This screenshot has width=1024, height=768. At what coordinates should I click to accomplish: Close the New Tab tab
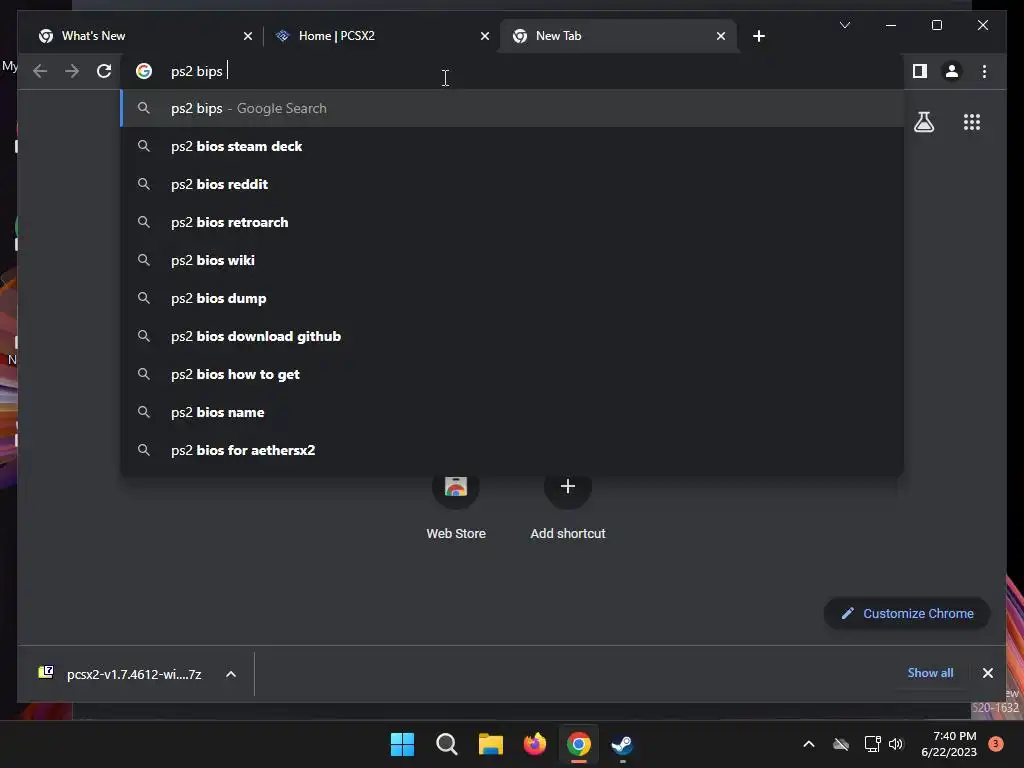coord(720,37)
